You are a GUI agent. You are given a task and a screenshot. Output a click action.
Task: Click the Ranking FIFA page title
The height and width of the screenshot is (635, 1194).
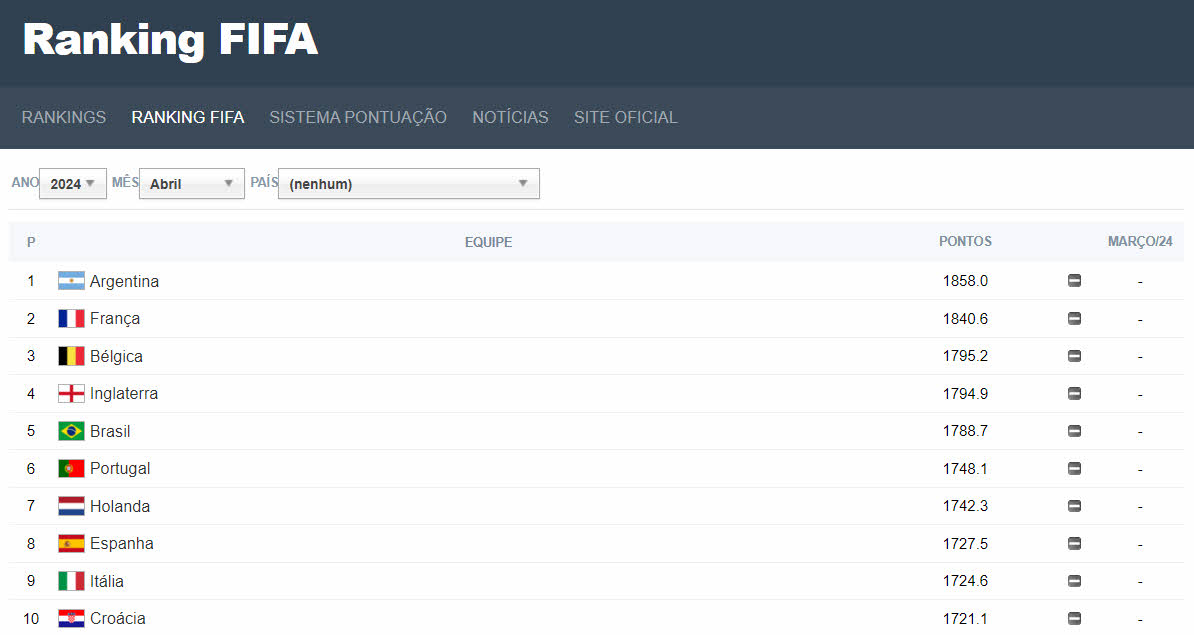coord(171,40)
